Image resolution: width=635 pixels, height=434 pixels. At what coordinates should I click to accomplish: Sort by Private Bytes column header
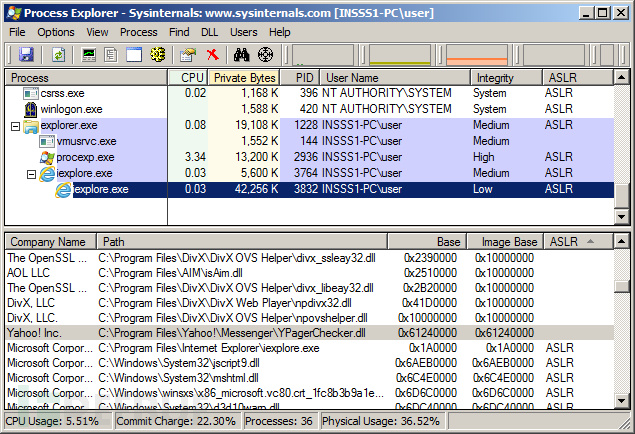coord(244,77)
